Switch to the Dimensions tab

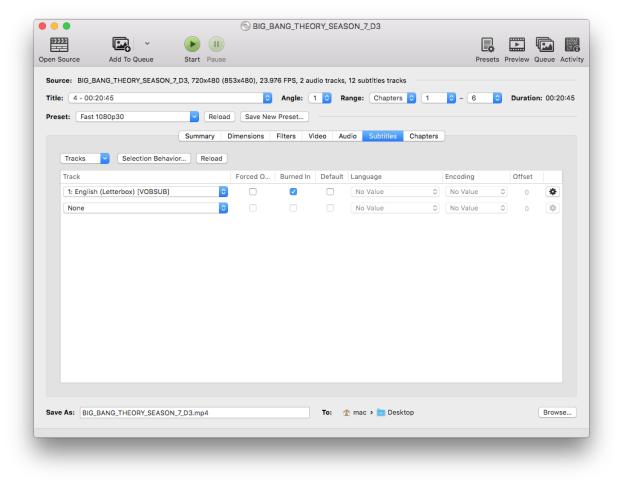point(246,136)
